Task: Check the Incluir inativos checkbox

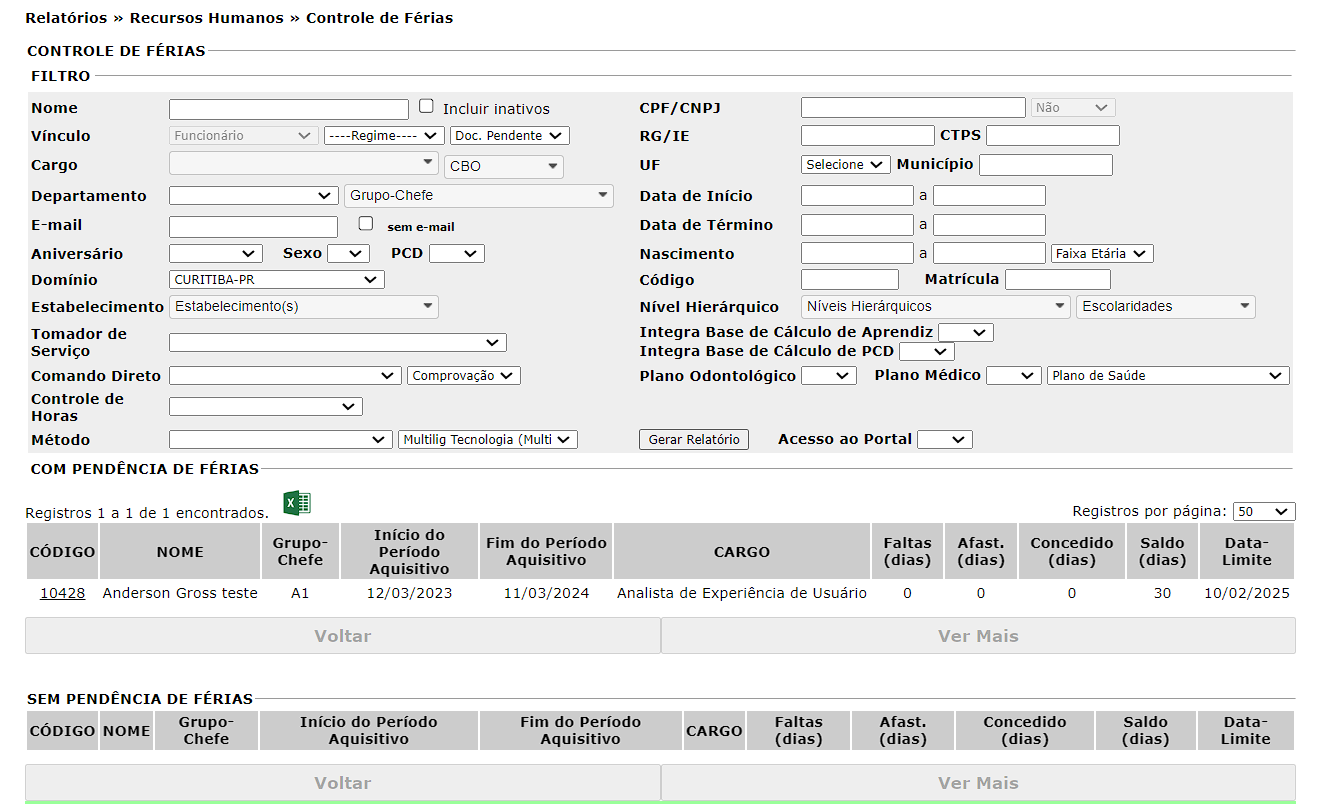Action: 426,106
